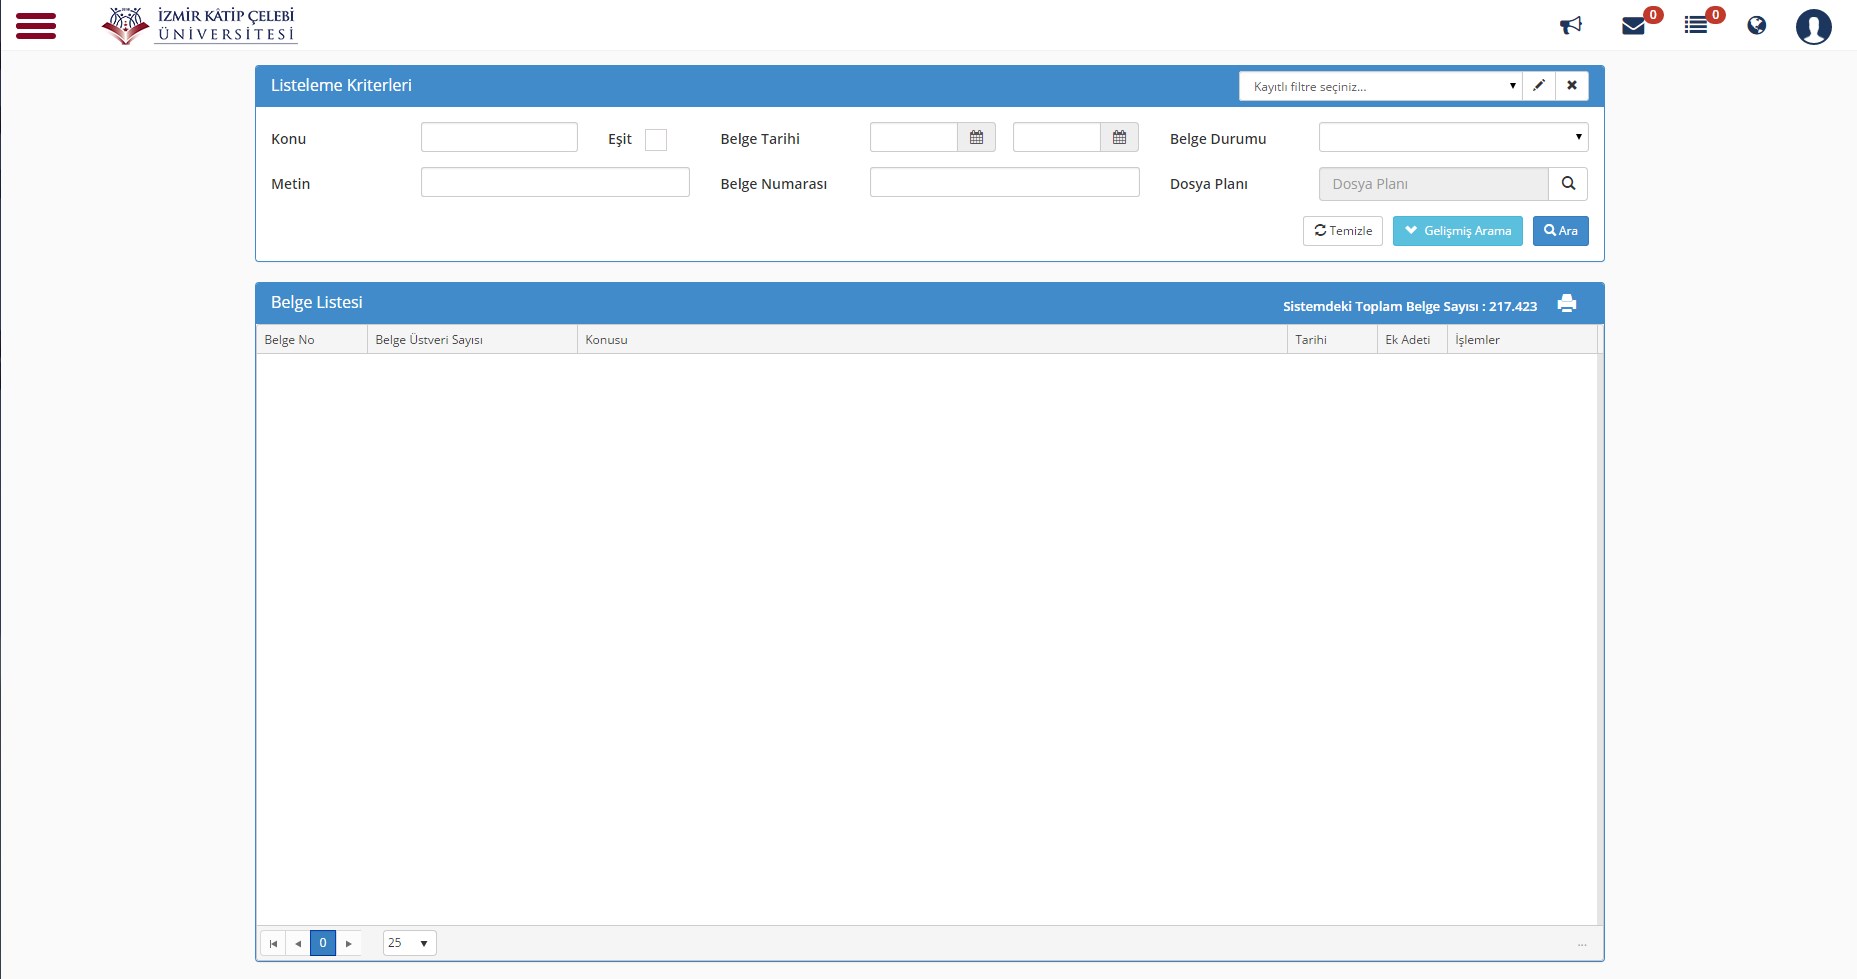Open calendar for Belge Tarihi start date
The width and height of the screenshot is (1857, 979).
click(977, 138)
